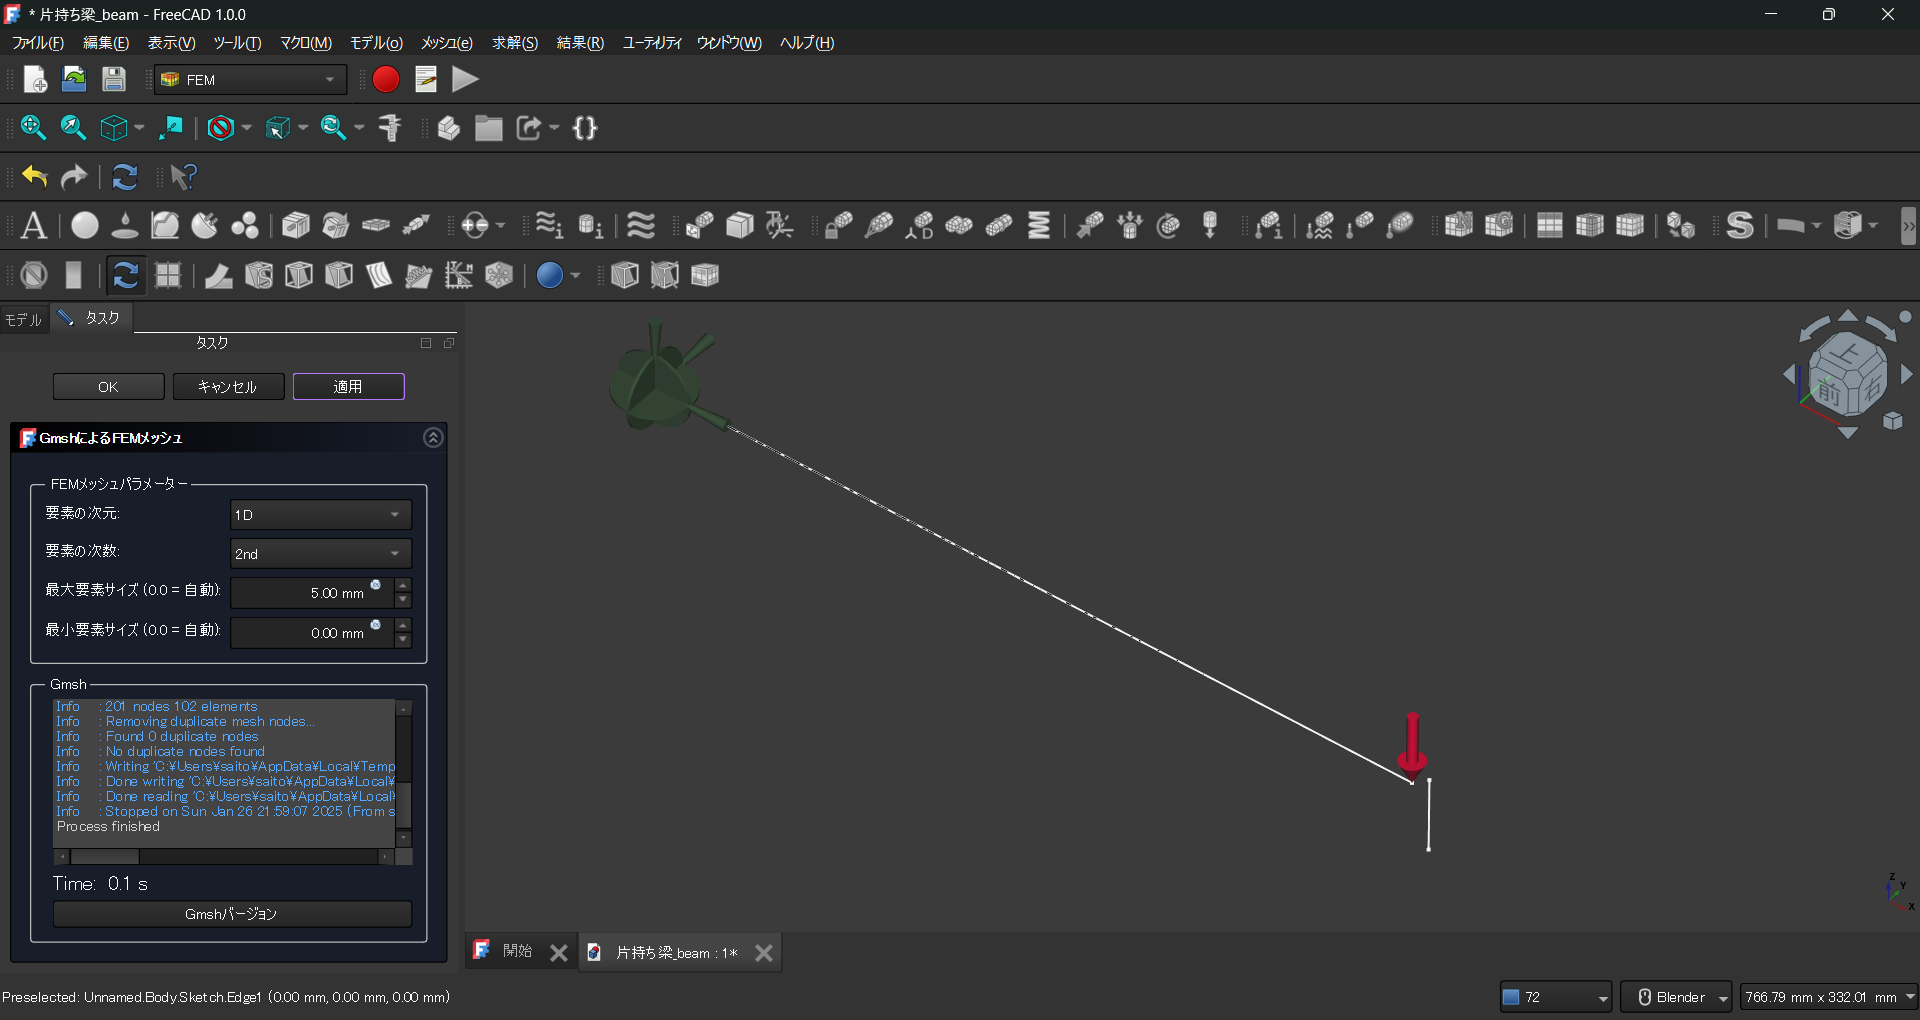Click the beam cross-section icon

coord(296,226)
